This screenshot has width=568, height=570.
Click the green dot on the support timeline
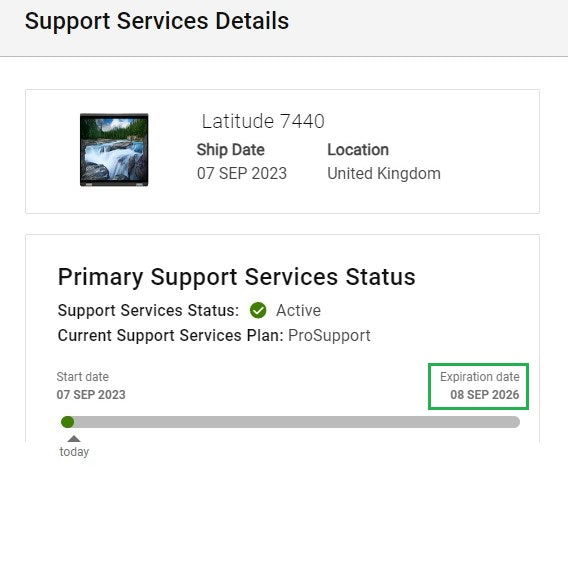(x=68, y=422)
